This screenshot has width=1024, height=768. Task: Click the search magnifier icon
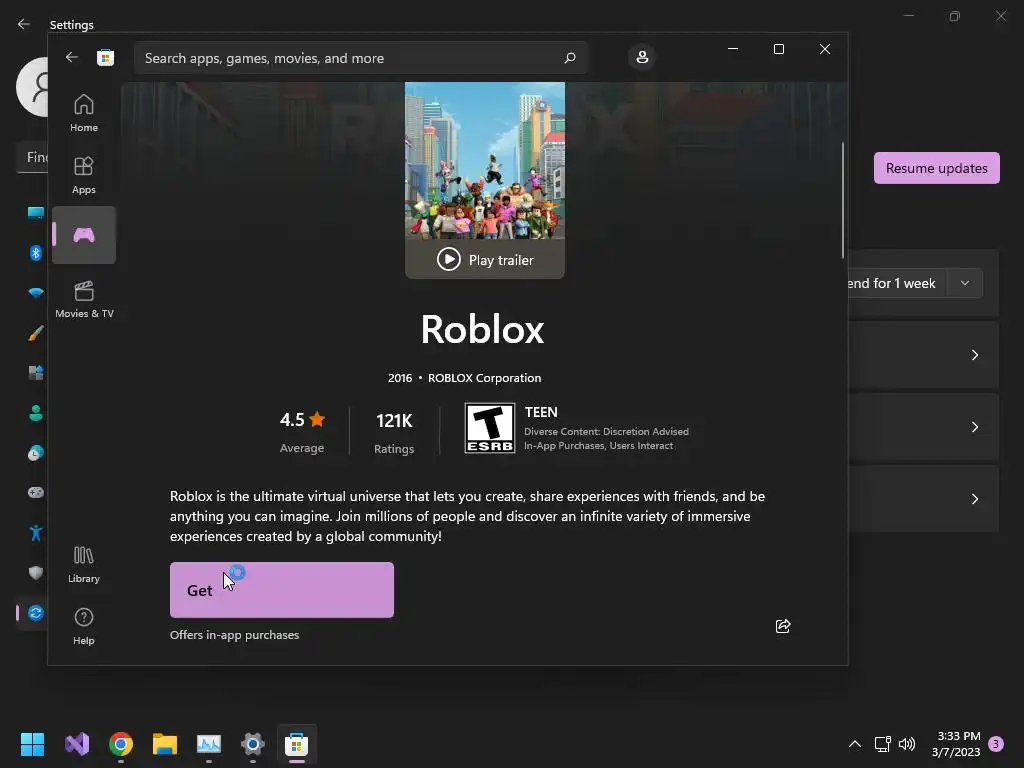point(569,57)
